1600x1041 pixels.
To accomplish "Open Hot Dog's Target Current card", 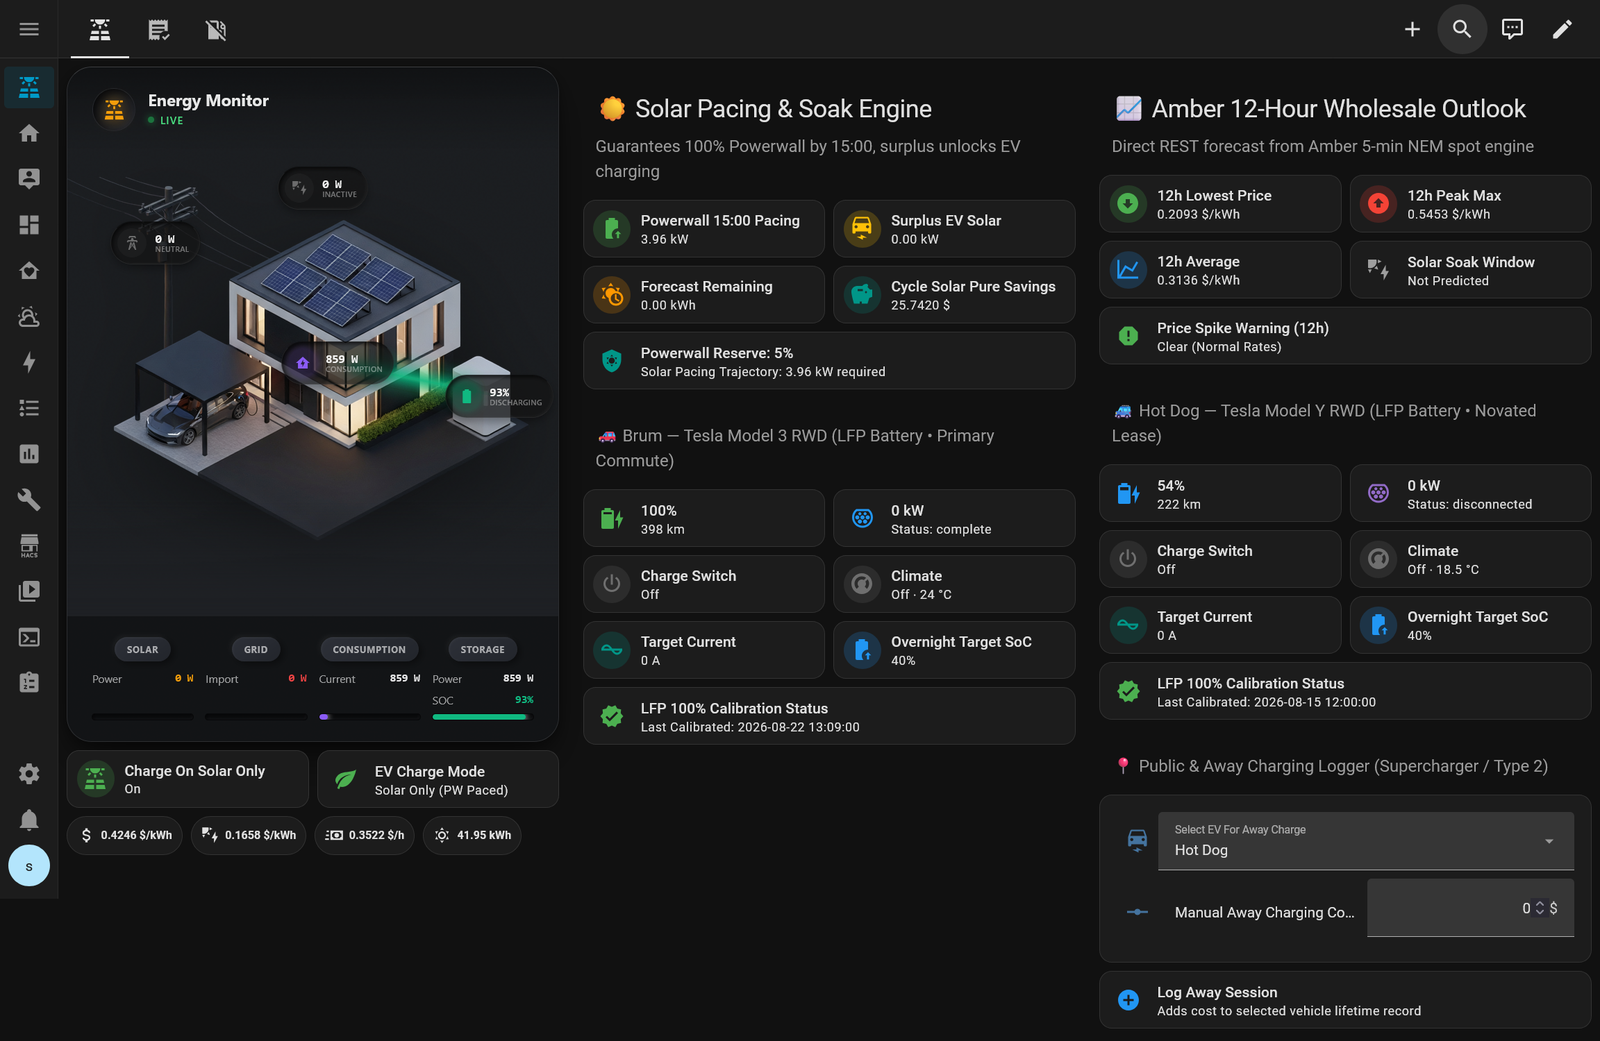I will pyautogui.click(x=1220, y=625).
